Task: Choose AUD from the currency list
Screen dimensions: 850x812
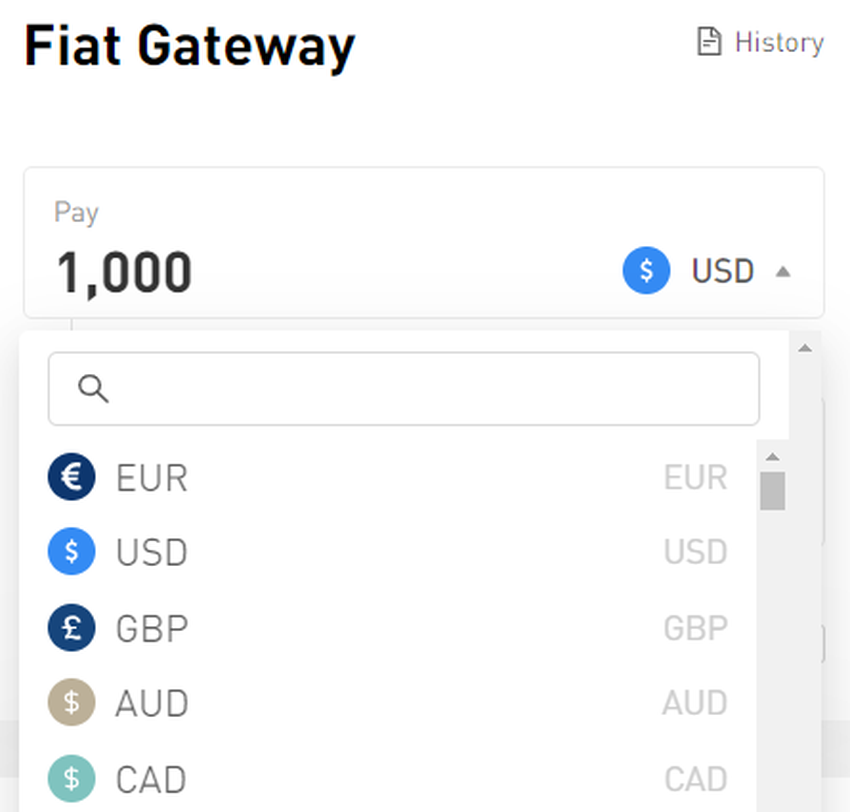Action: pyautogui.click(x=152, y=704)
